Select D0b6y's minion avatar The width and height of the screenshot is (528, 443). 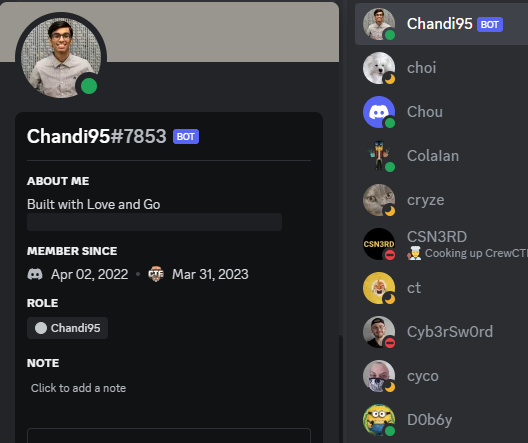379,420
